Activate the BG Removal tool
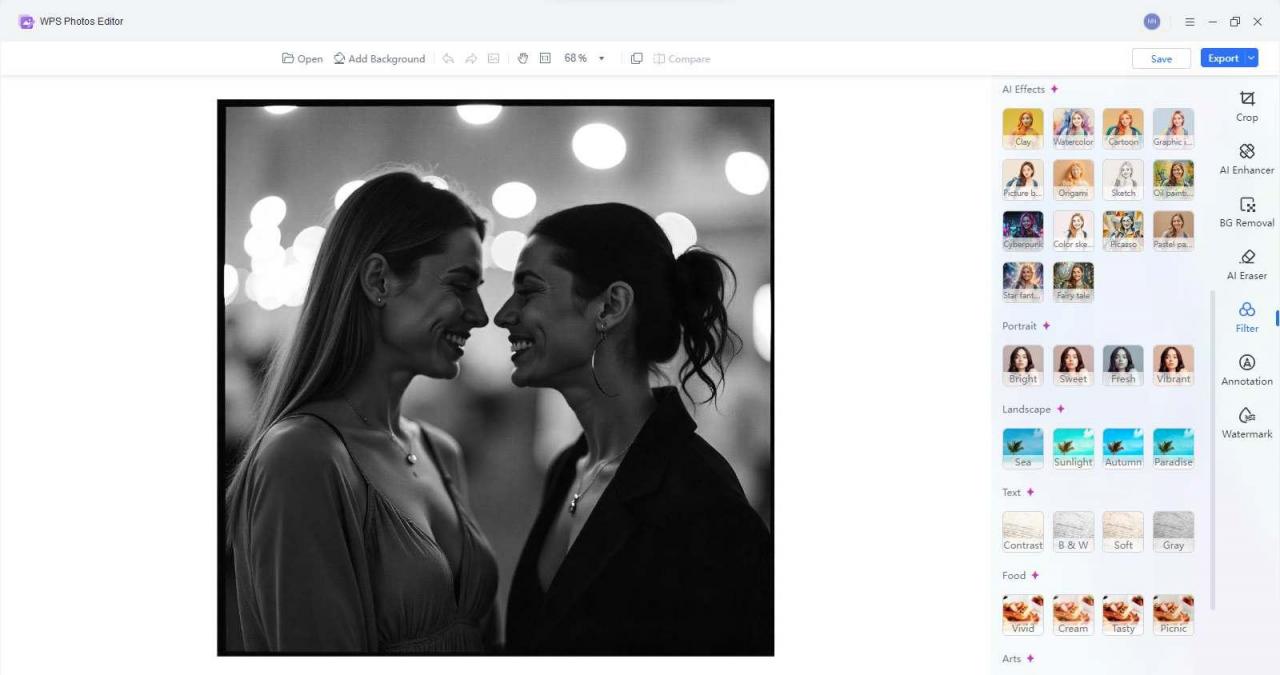The width and height of the screenshot is (1280, 675). point(1247,212)
